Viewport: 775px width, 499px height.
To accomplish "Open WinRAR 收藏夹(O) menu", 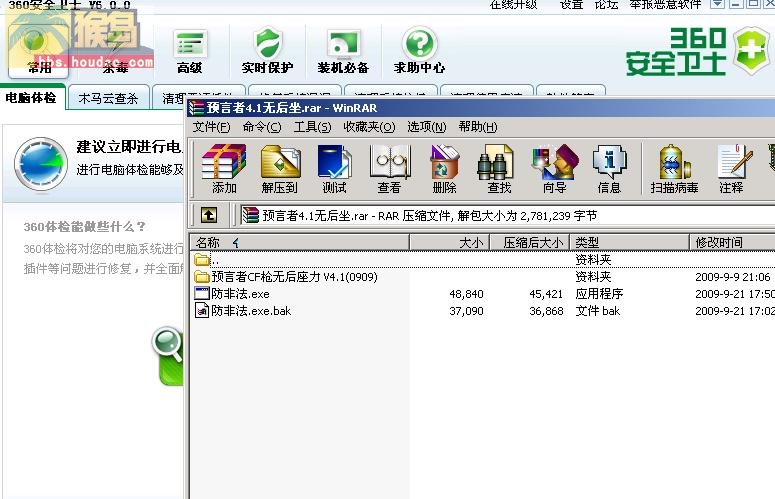I will [x=369, y=127].
